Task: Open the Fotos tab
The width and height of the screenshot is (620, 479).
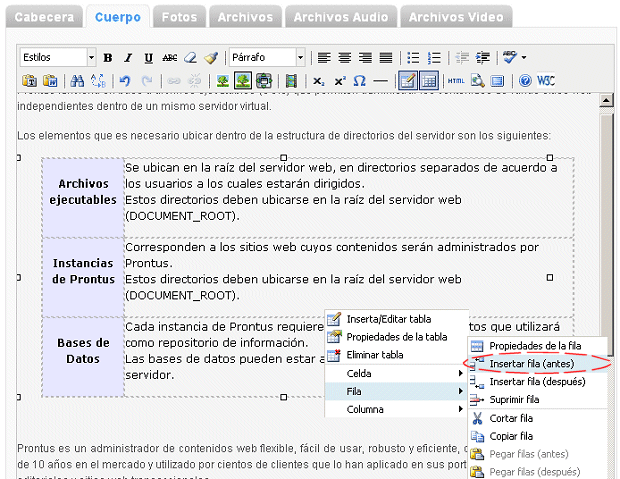Action: click(179, 17)
